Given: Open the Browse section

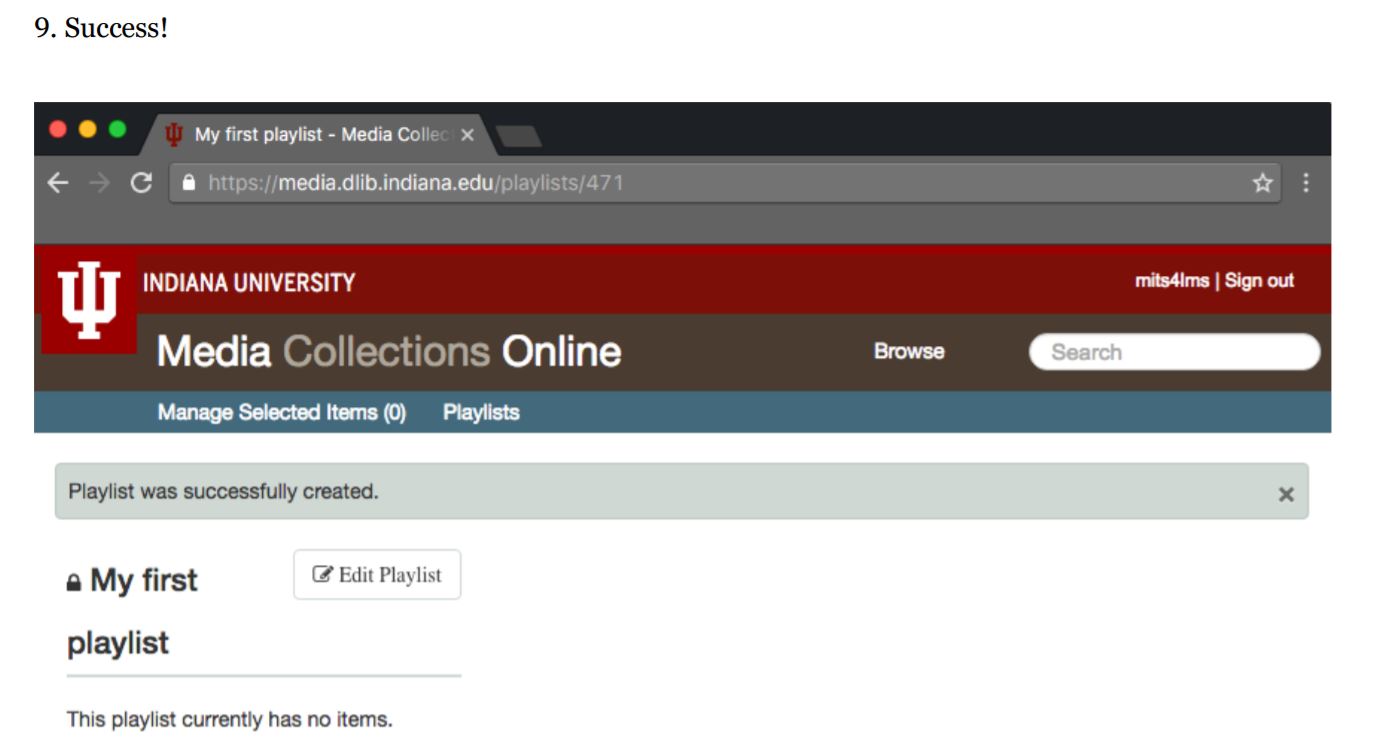Looking at the screenshot, I should (908, 351).
